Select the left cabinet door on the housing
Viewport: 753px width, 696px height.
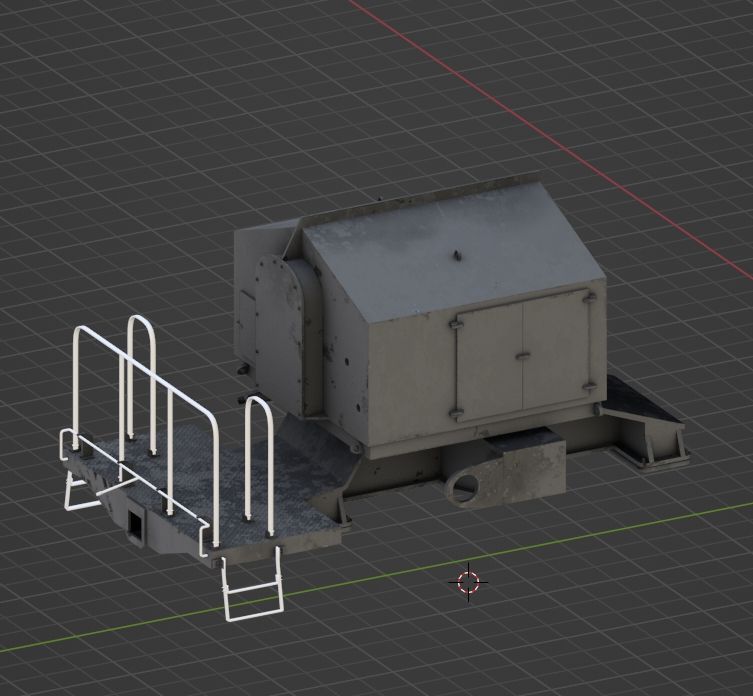[x=488, y=363]
